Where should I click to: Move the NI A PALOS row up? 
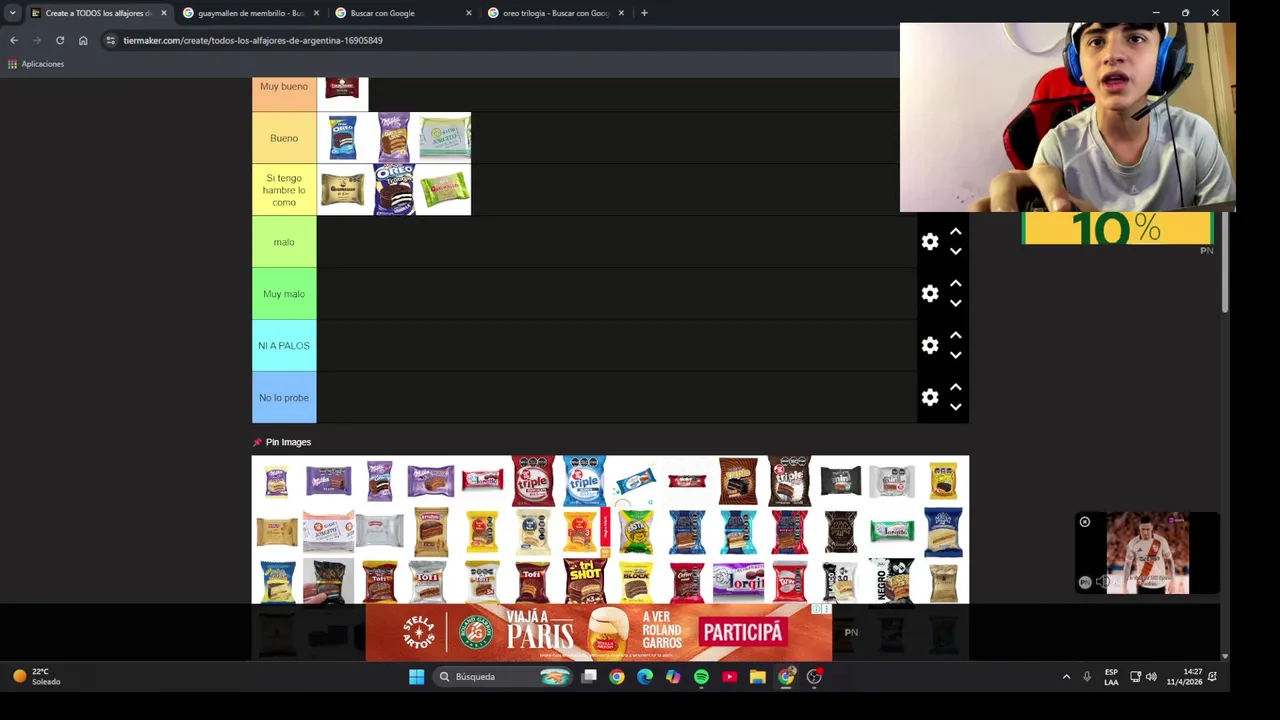coord(955,336)
